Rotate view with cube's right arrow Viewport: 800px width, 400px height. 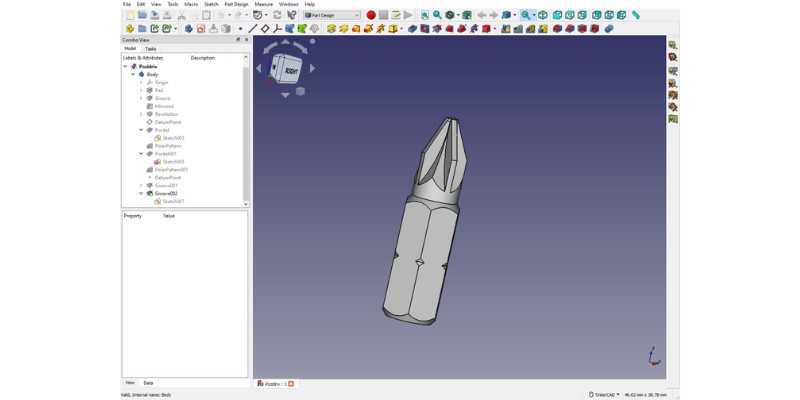point(312,68)
